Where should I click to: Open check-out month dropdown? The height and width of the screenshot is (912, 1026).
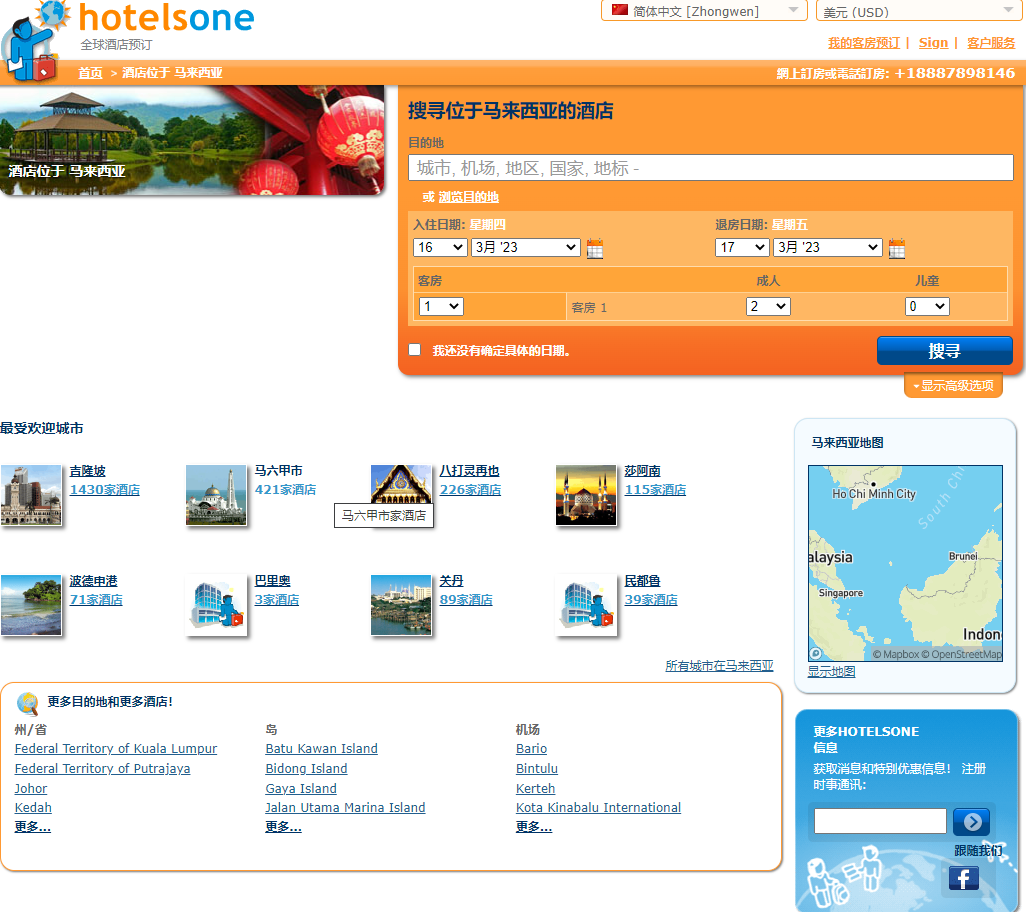click(828, 247)
